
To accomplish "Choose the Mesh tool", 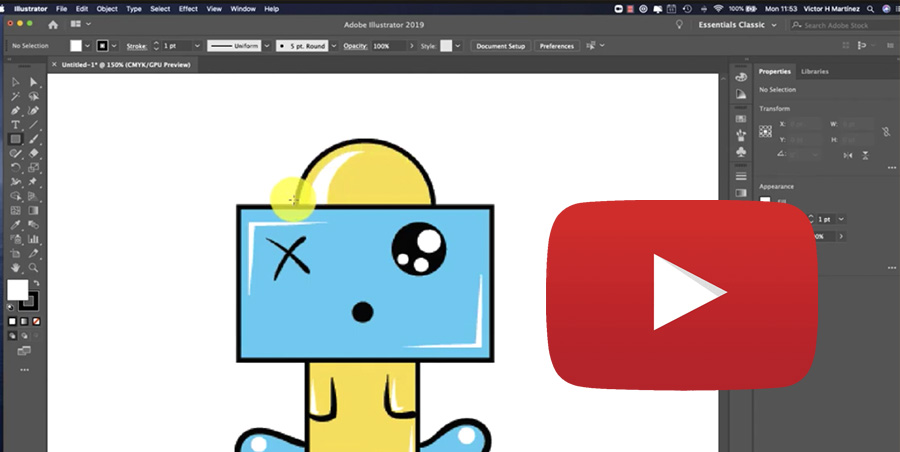I will pos(15,211).
